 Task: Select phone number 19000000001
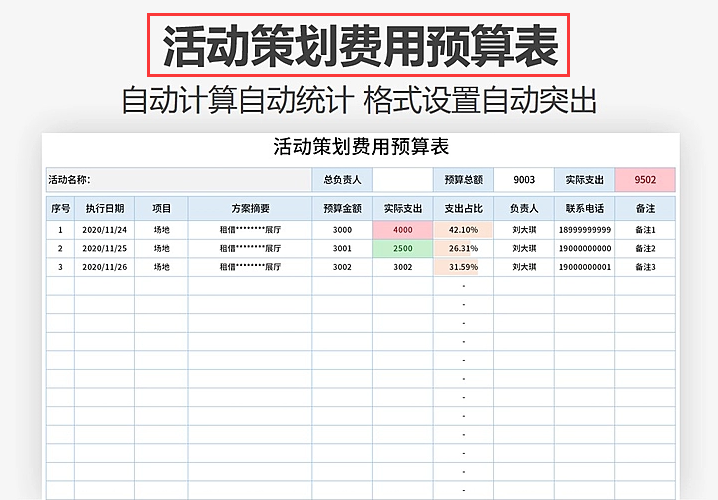(585, 267)
